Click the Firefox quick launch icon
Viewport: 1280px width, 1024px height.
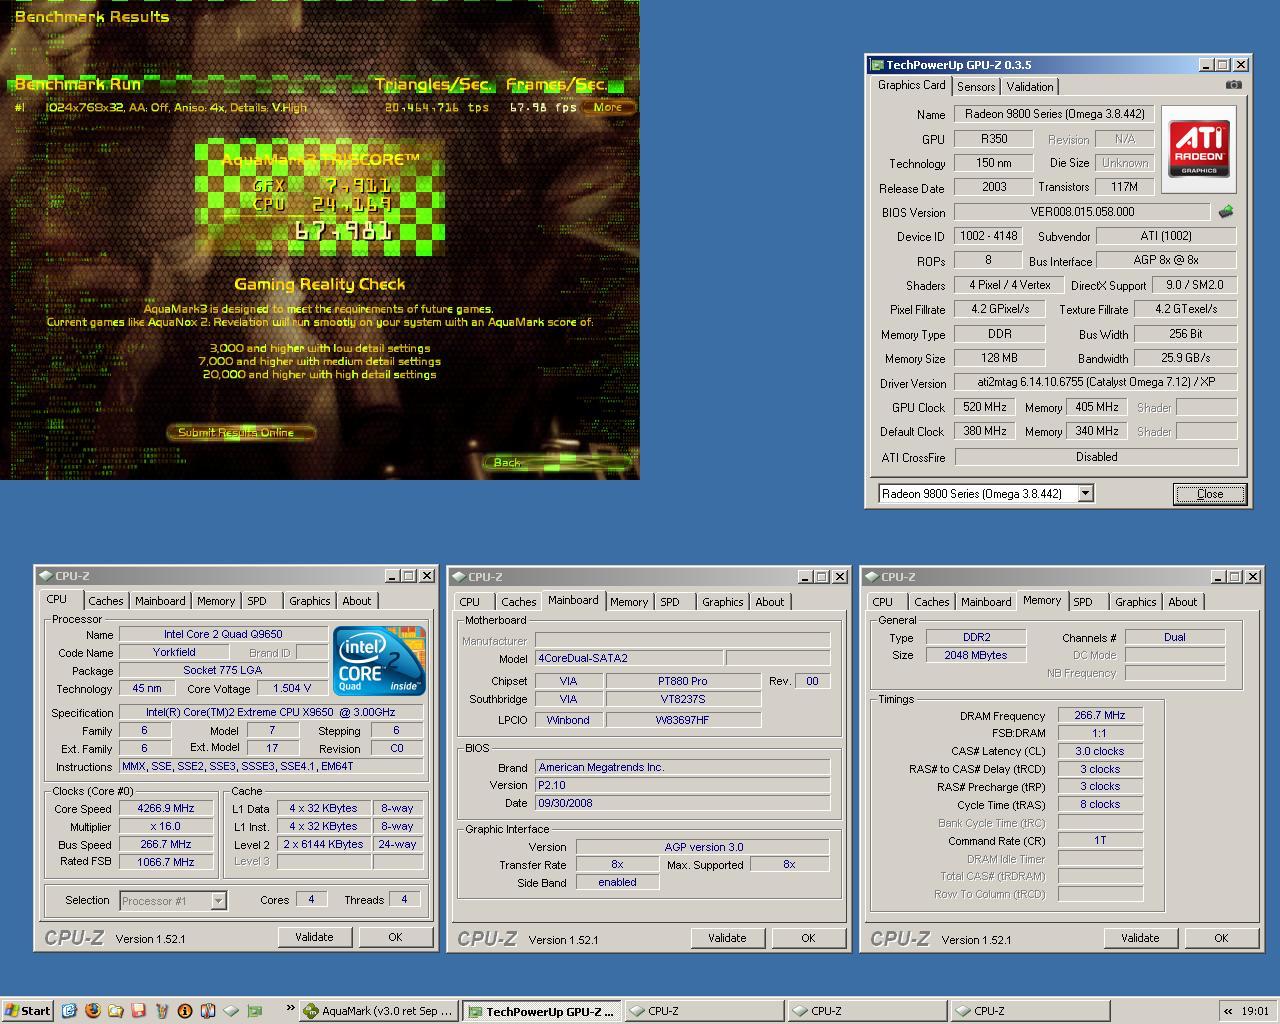click(x=92, y=1011)
